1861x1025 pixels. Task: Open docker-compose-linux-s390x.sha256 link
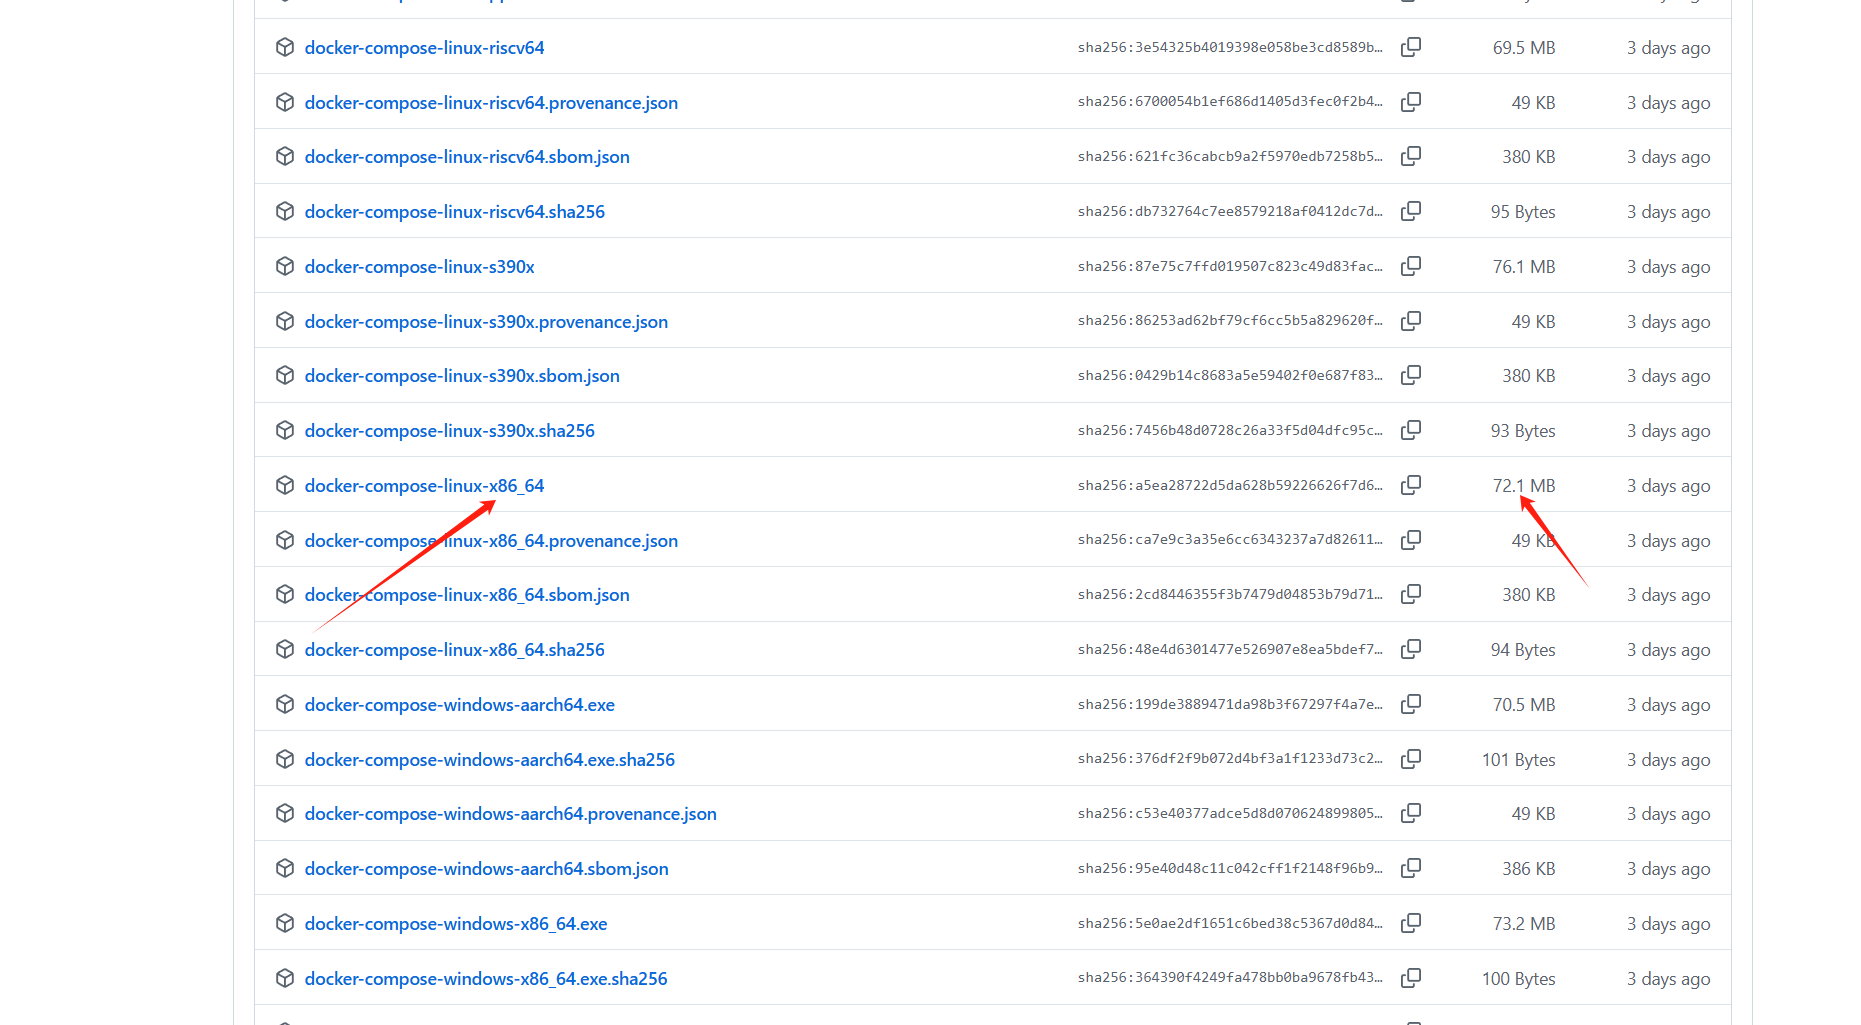click(x=450, y=431)
